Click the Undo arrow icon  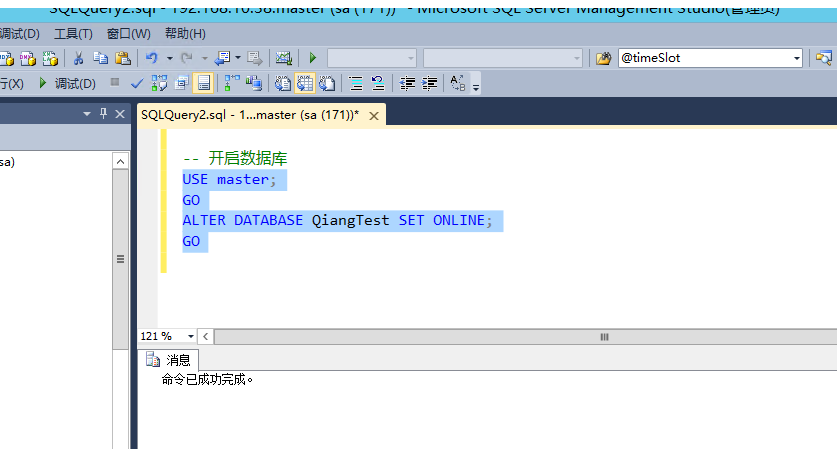[151, 58]
